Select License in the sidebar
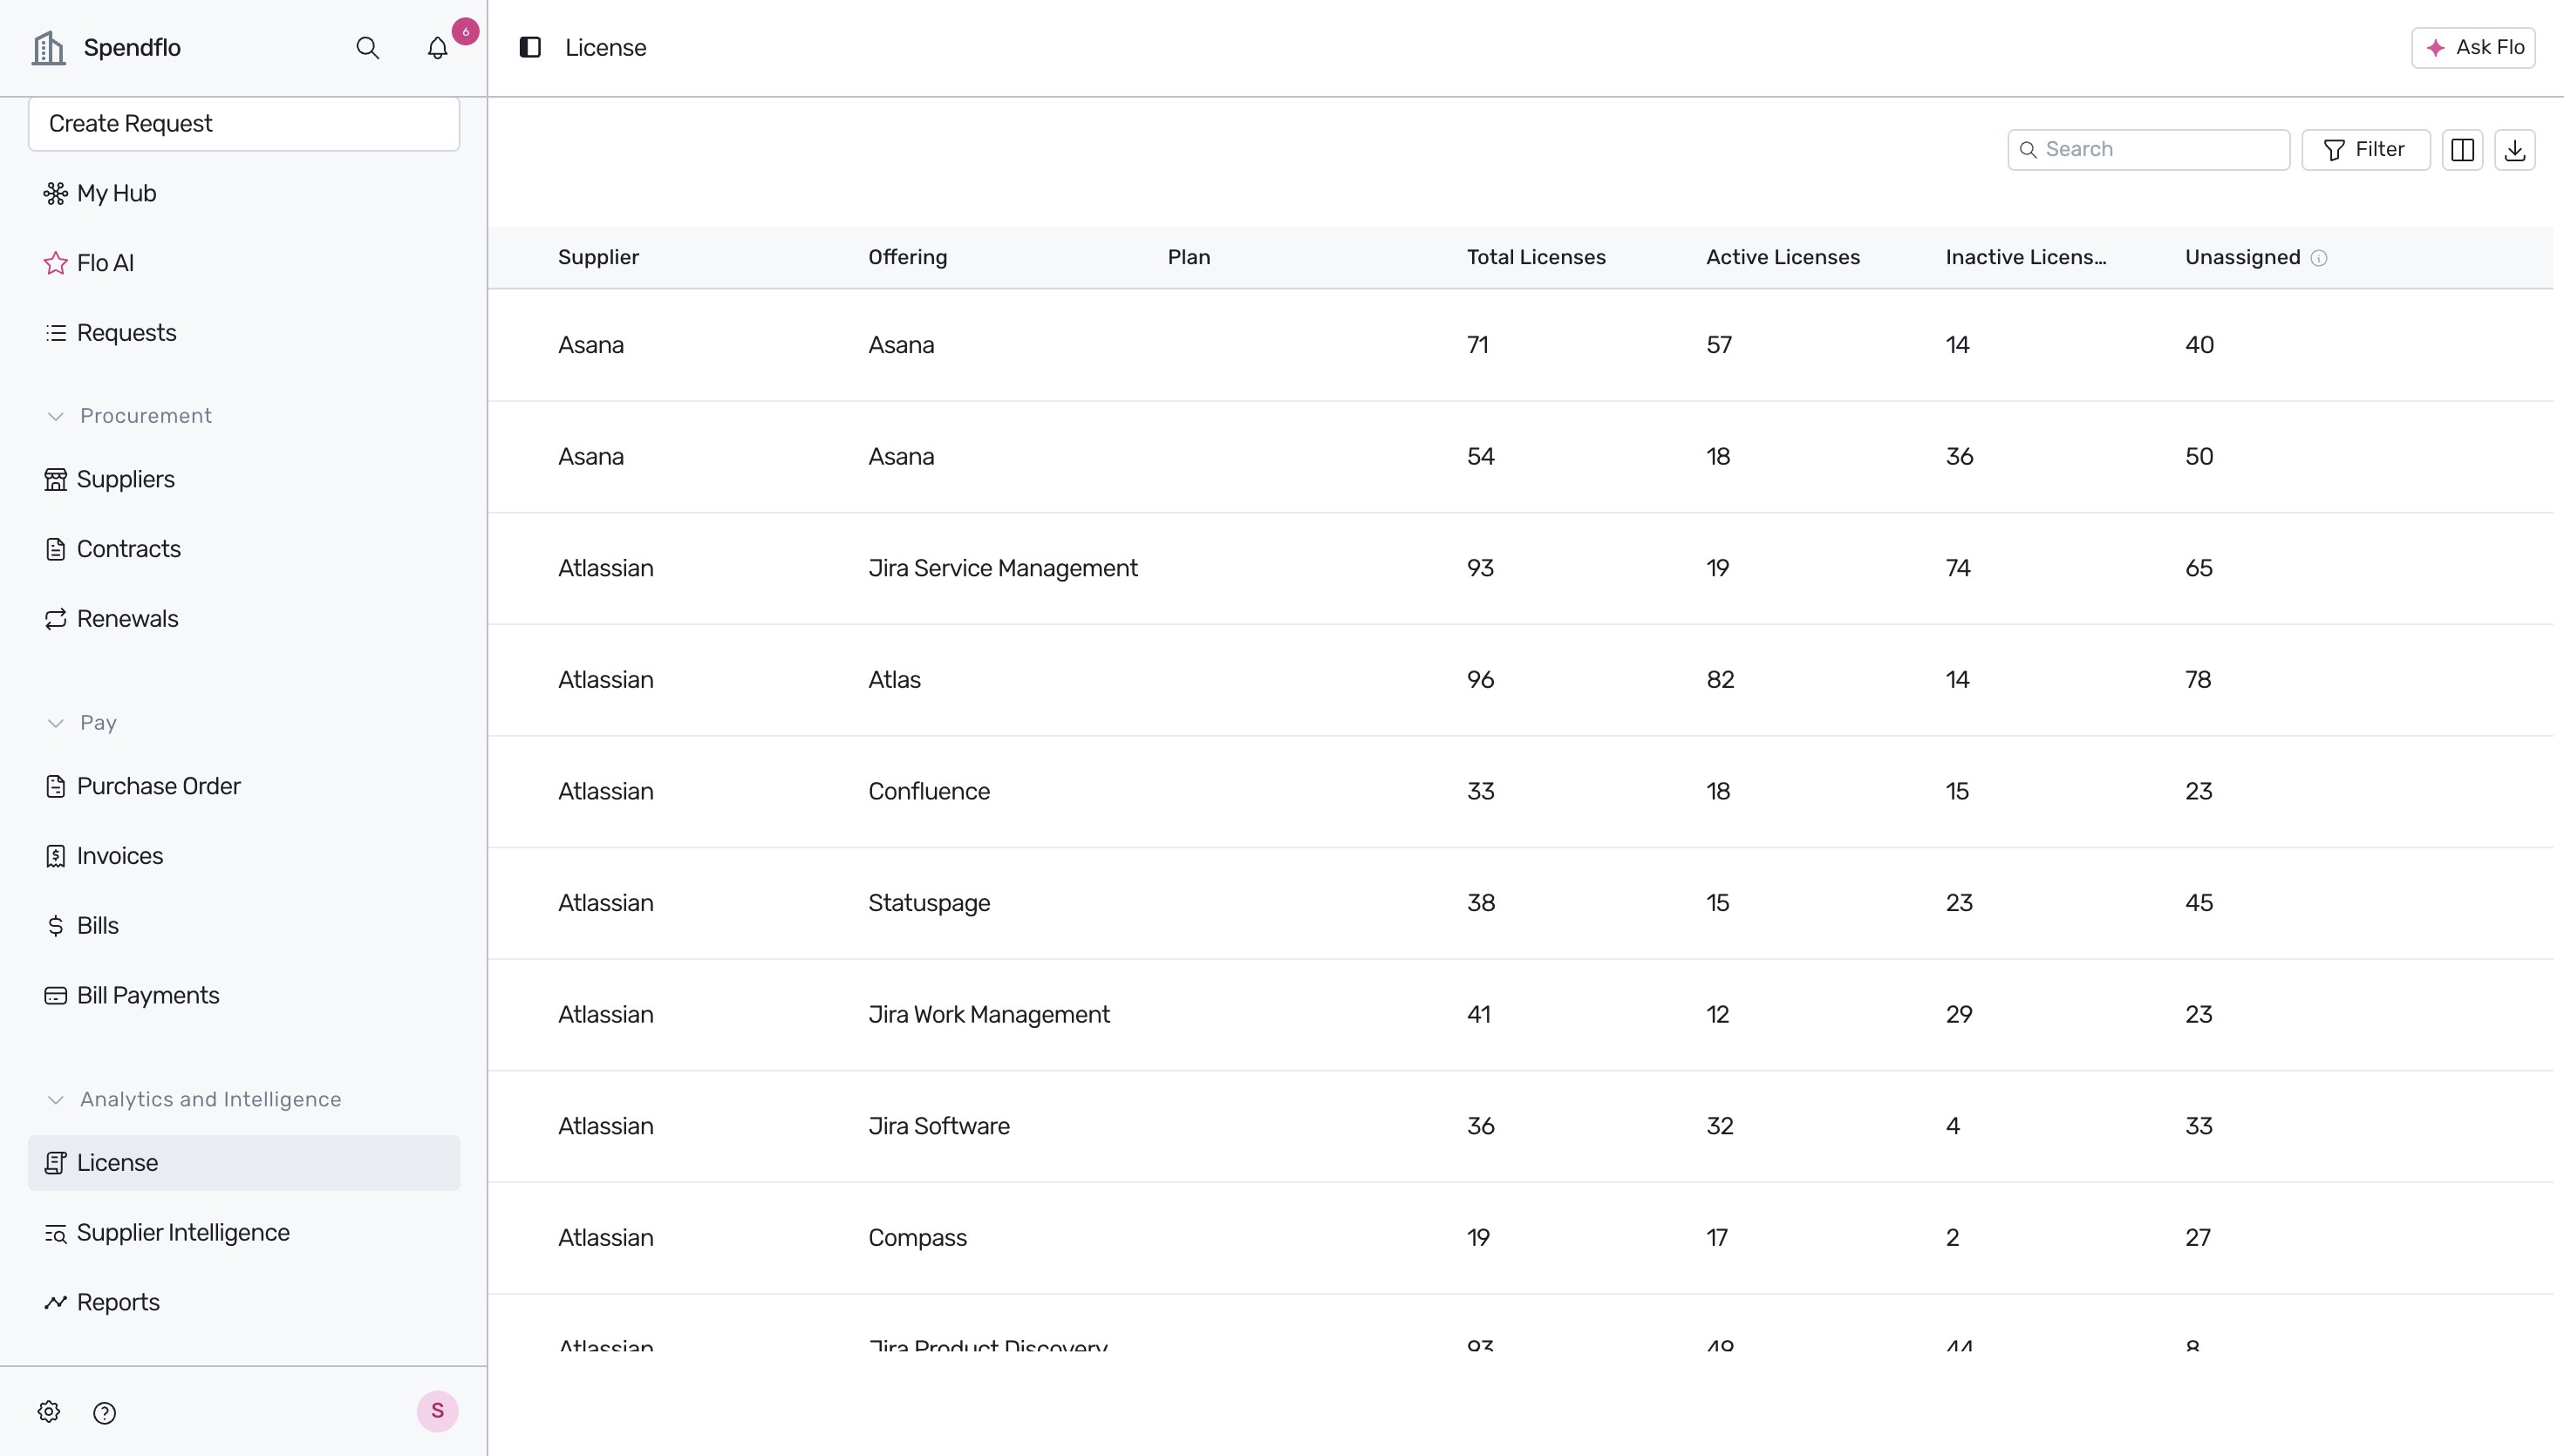Viewport: 2564px width, 1456px height. [244, 1163]
